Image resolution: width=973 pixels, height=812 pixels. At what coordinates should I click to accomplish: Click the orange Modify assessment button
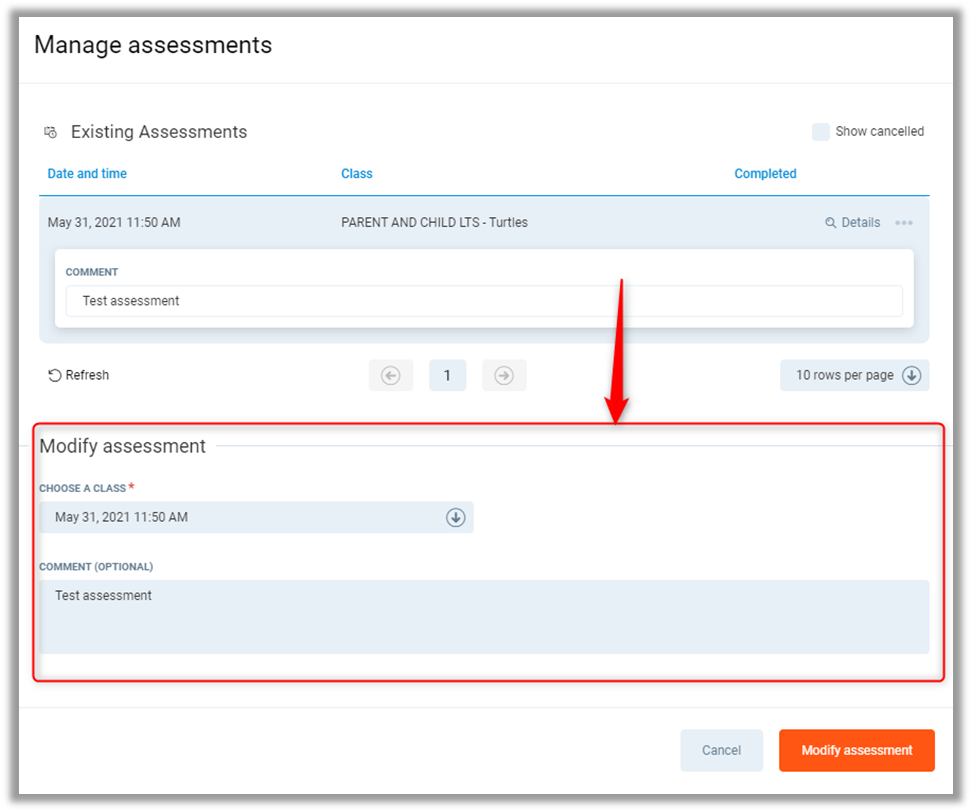click(856, 751)
